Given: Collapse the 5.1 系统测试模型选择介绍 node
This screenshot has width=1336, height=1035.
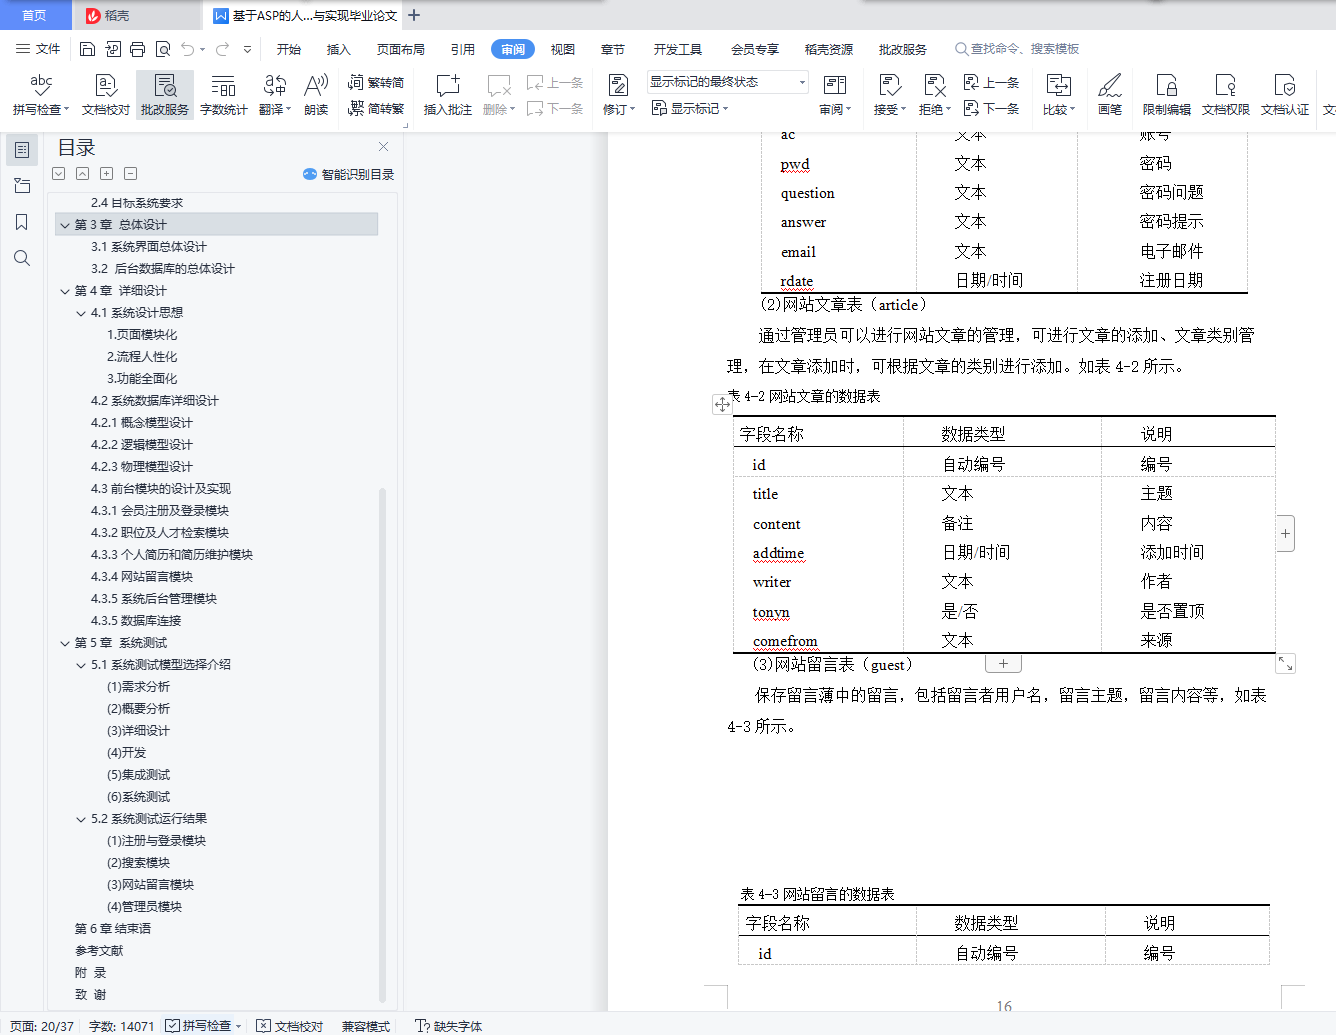Looking at the screenshot, I should (81, 665).
